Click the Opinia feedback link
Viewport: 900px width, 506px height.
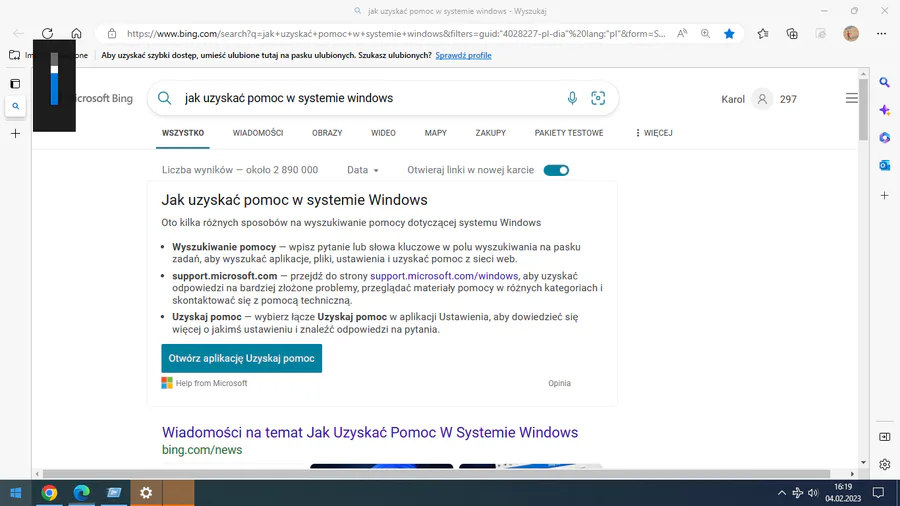pyautogui.click(x=559, y=383)
